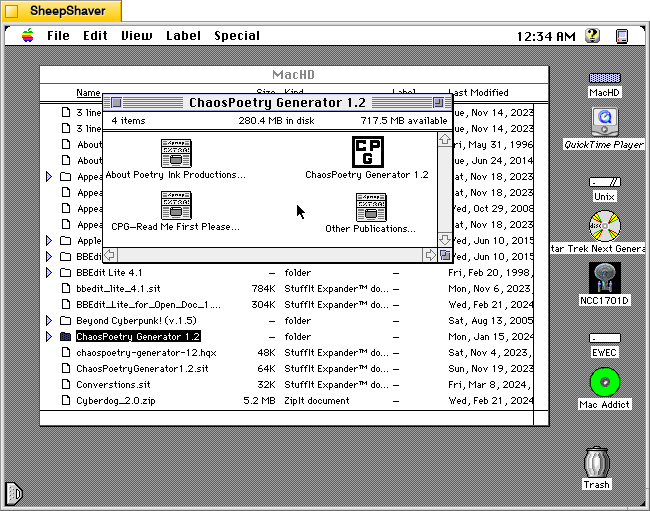The height and width of the screenshot is (511, 650).
Task: Open the ChaosPoetry Generator 1.2 application icon
Action: (368, 152)
